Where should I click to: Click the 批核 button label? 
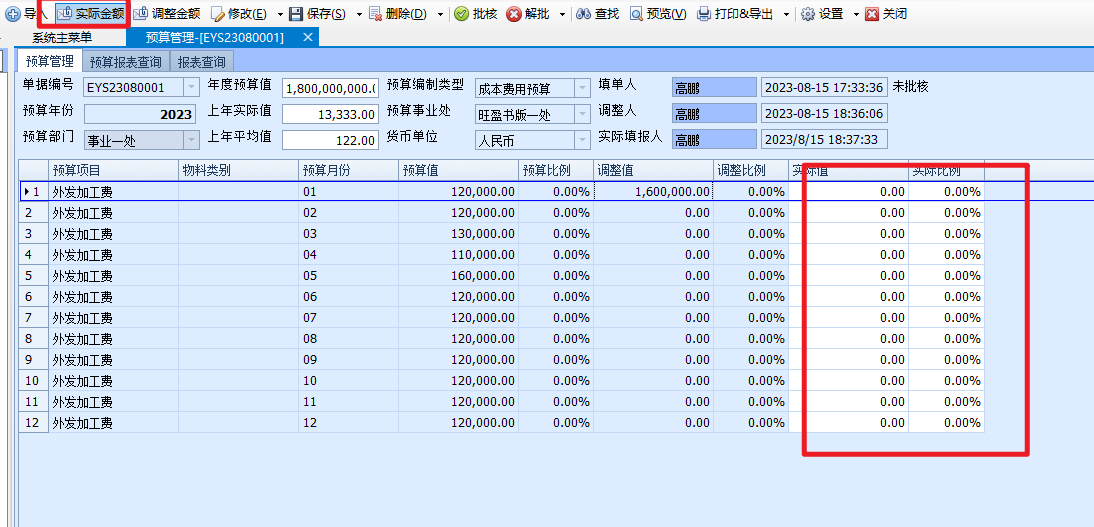485,13
